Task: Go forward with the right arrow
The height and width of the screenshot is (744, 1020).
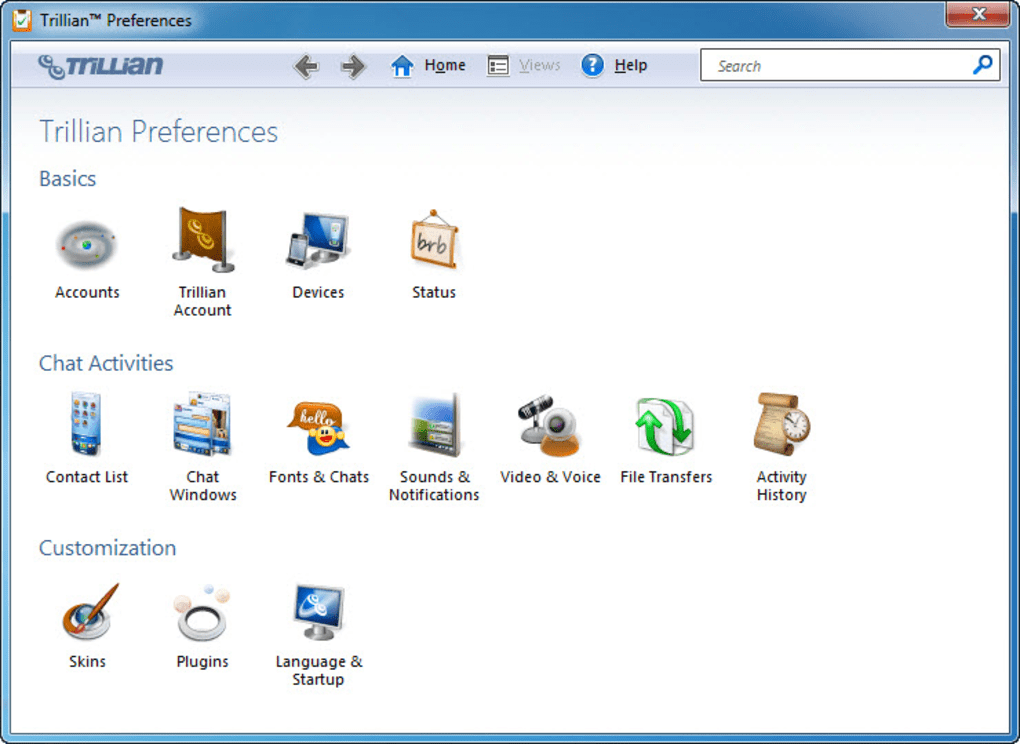Action: (353, 66)
